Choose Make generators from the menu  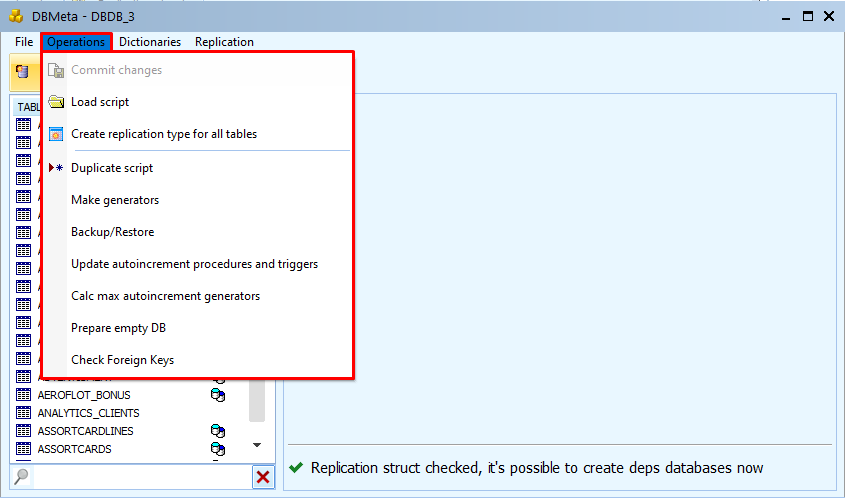[115, 200]
